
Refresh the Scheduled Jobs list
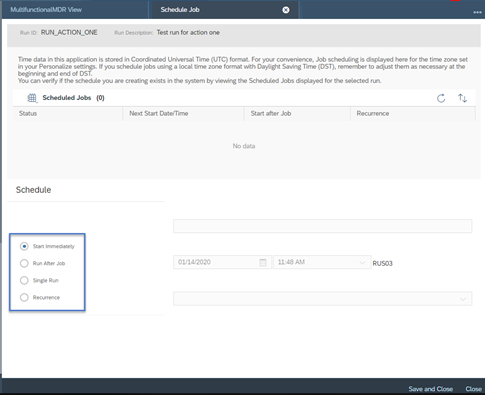click(x=441, y=98)
